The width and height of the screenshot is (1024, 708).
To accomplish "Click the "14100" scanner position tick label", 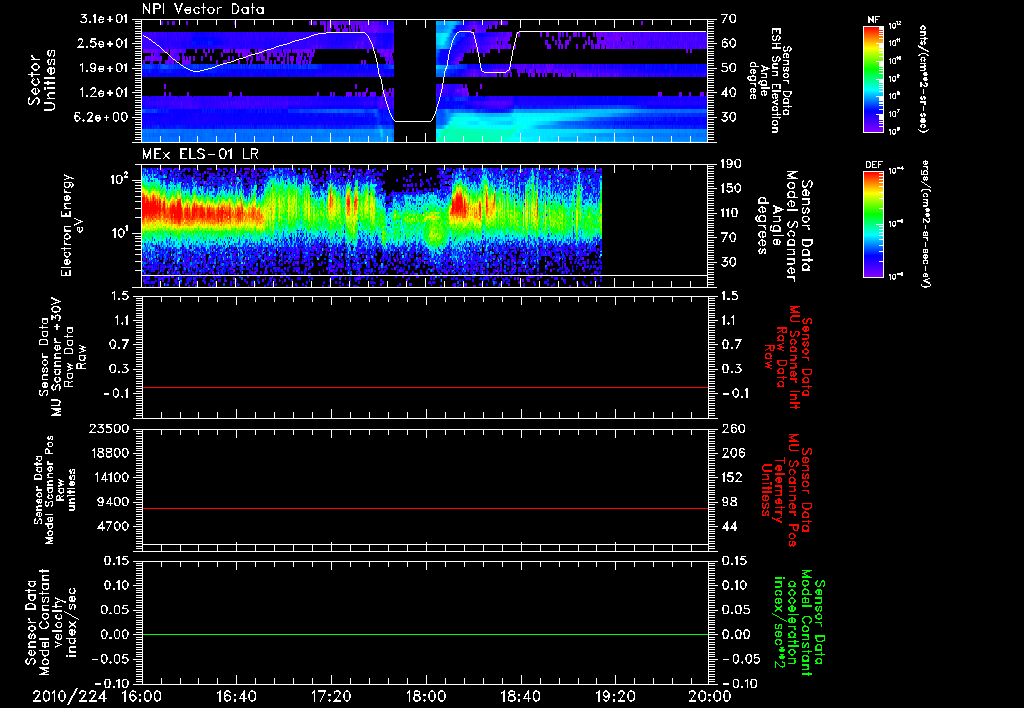I will [x=110, y=477].
